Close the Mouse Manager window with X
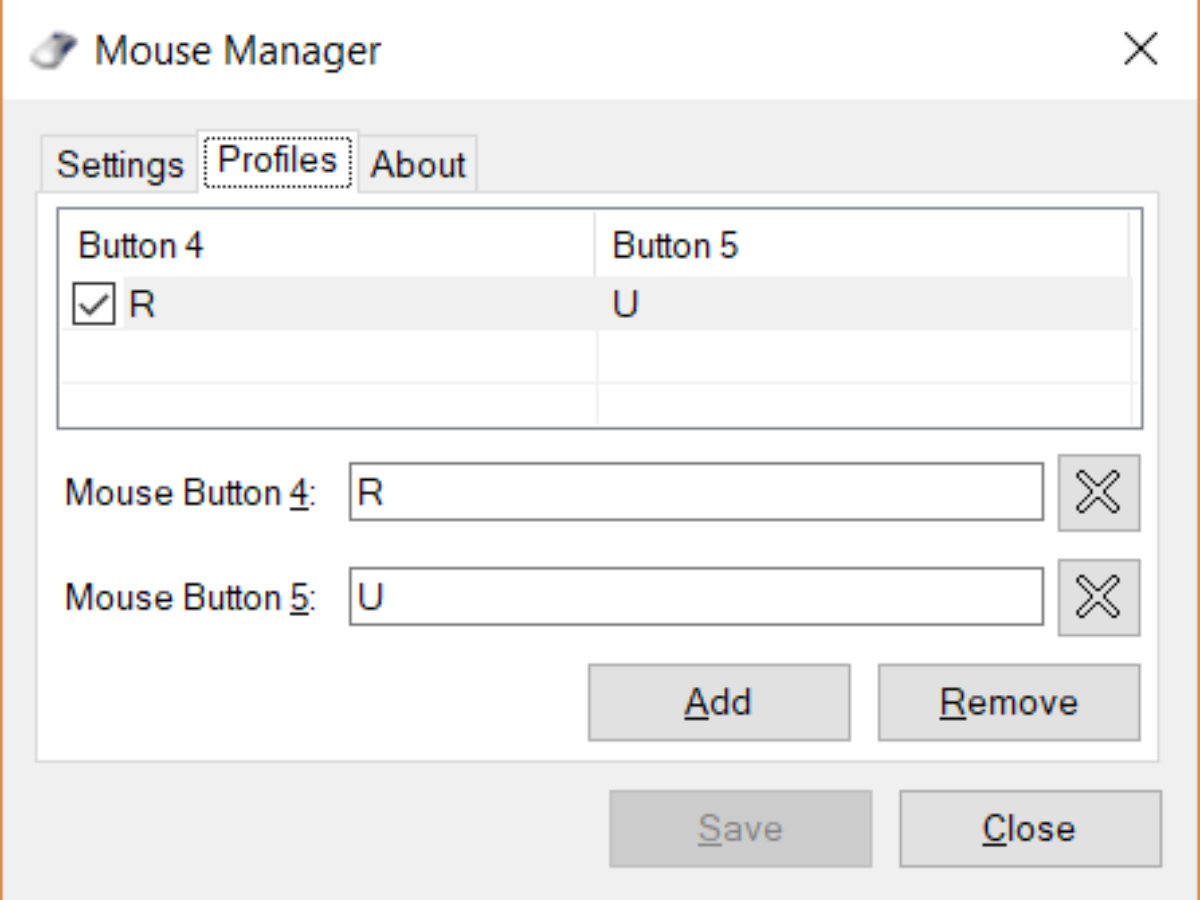The width and height of the screenshot is (1200, 900). (1140, 49)
